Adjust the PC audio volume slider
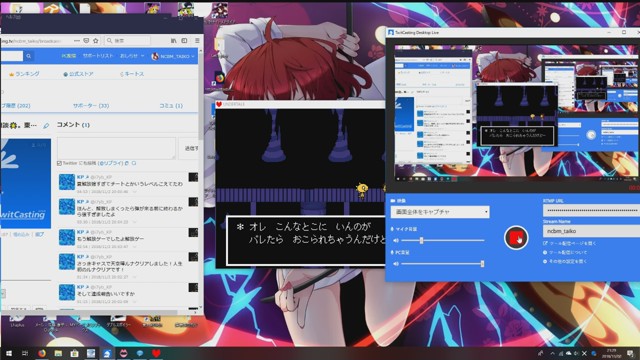 pos(442,264)
